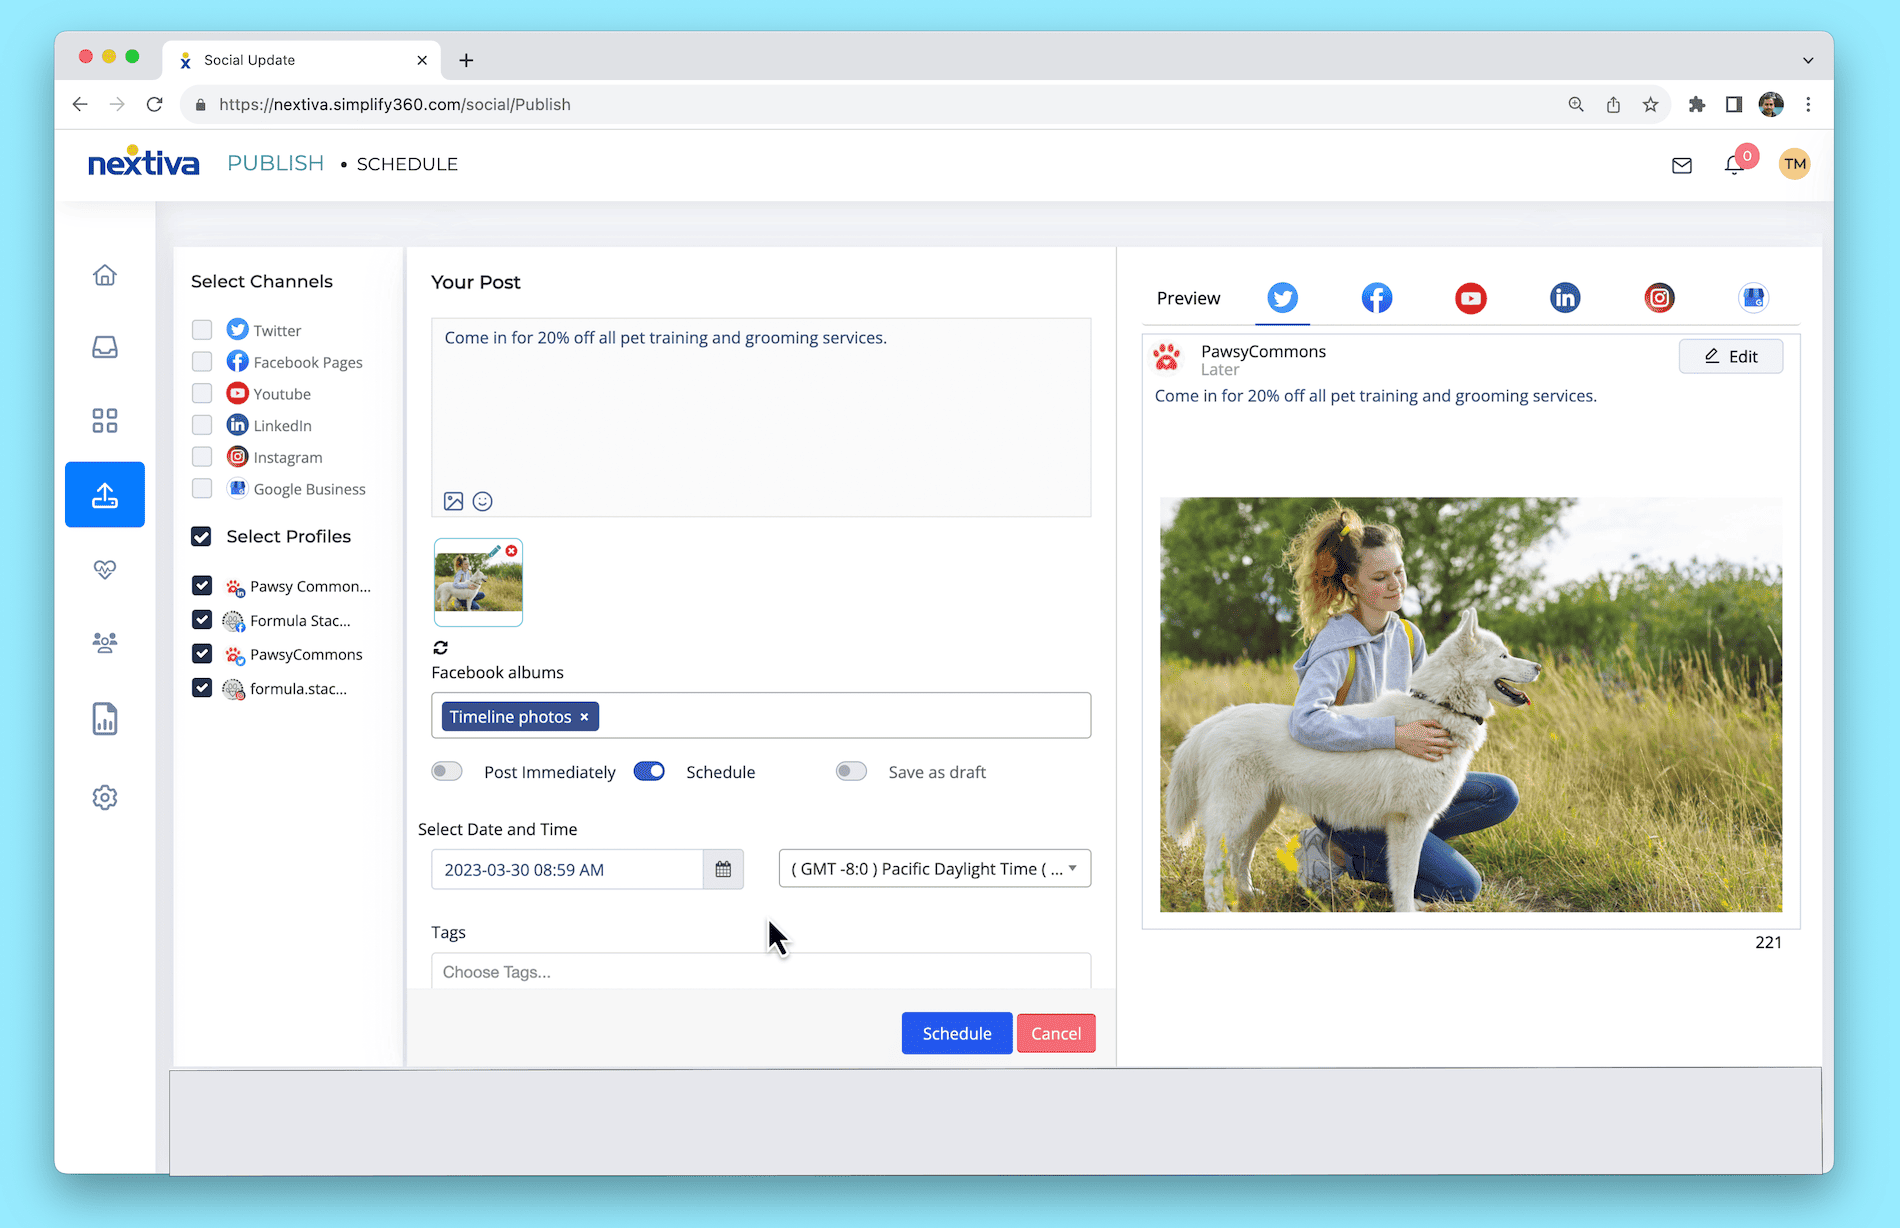Turn on Save as draft toggle
Image resolution: width=1900 pixels, height=1228 pixels.
(851, 771)
